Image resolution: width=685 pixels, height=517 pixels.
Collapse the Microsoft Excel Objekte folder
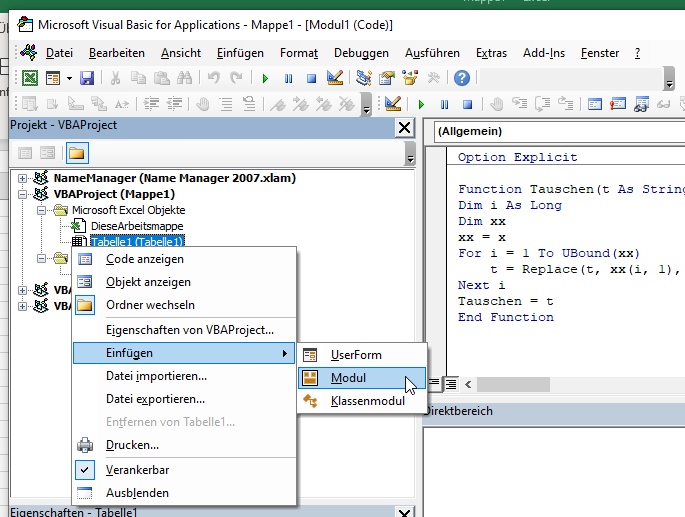click(x=41, y=211)
